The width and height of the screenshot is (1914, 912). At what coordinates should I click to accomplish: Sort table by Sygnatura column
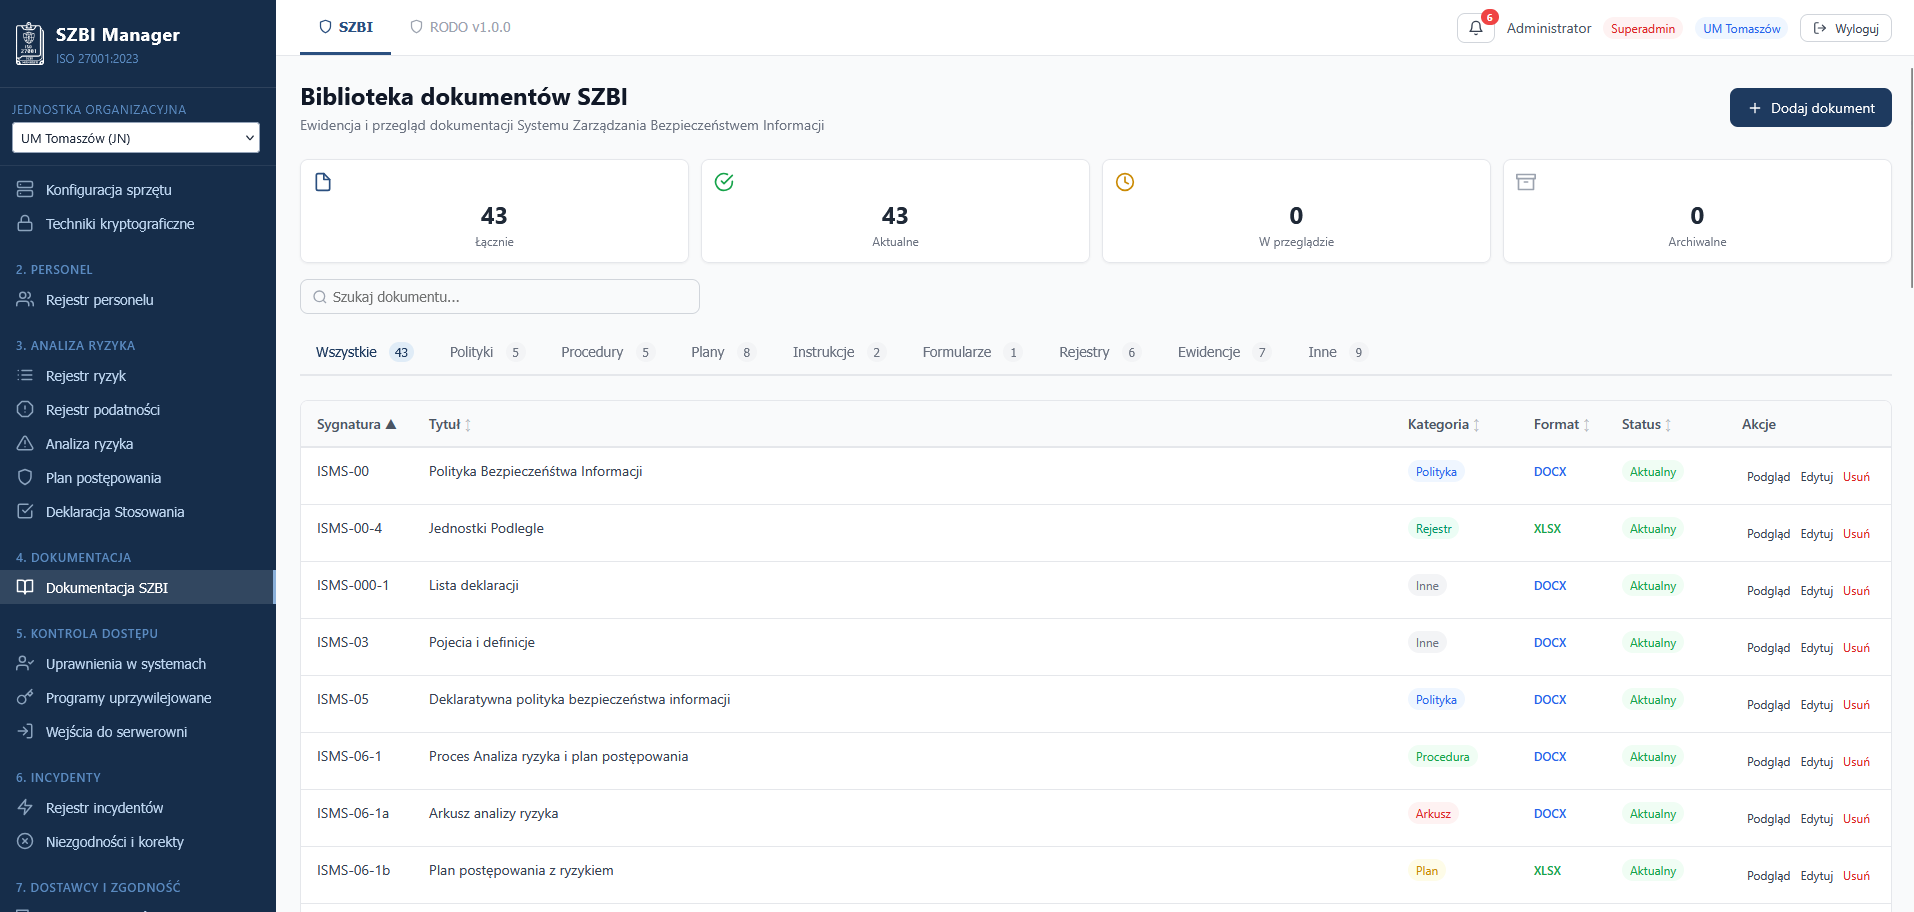click(357, 424)
